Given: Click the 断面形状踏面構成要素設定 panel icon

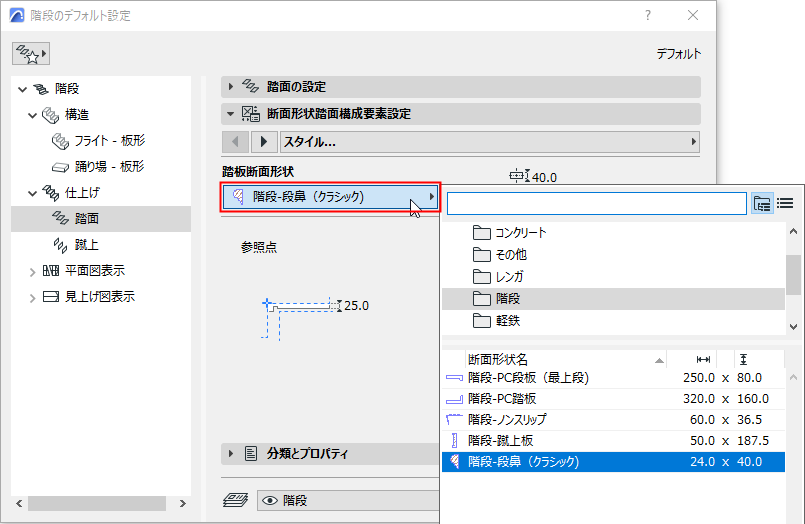Looking at the screenshot, I should click(251, 113).
